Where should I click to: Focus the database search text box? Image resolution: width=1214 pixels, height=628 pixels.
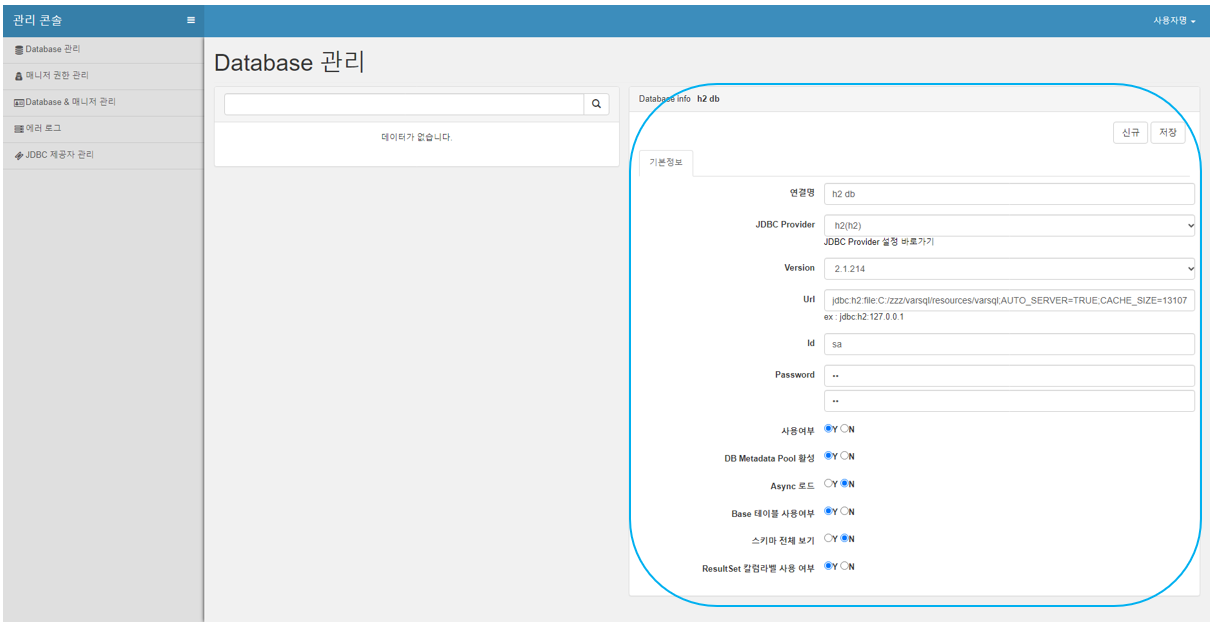[x=404, y=104]
